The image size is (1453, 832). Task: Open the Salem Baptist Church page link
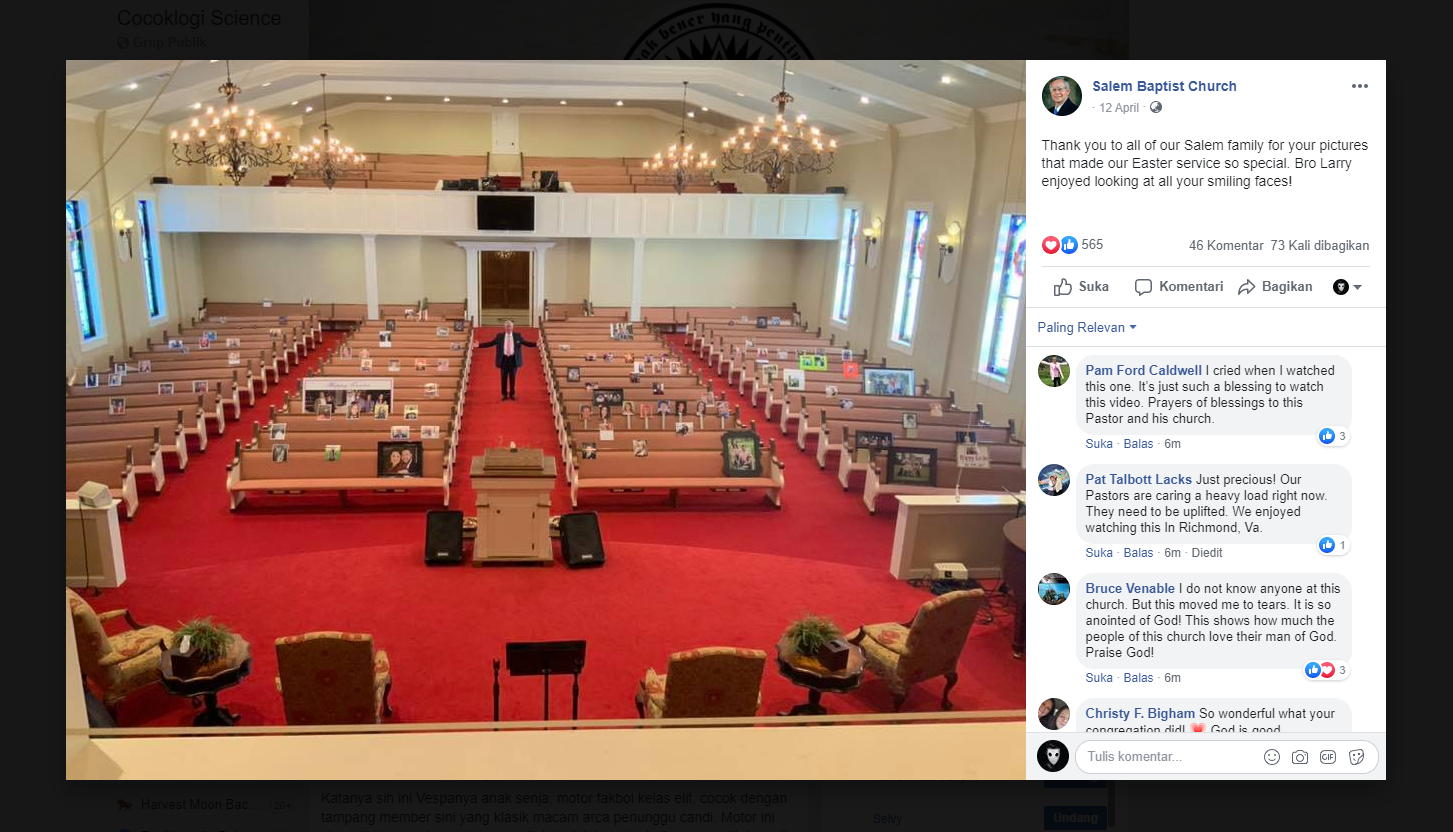tap(1164, 86)
